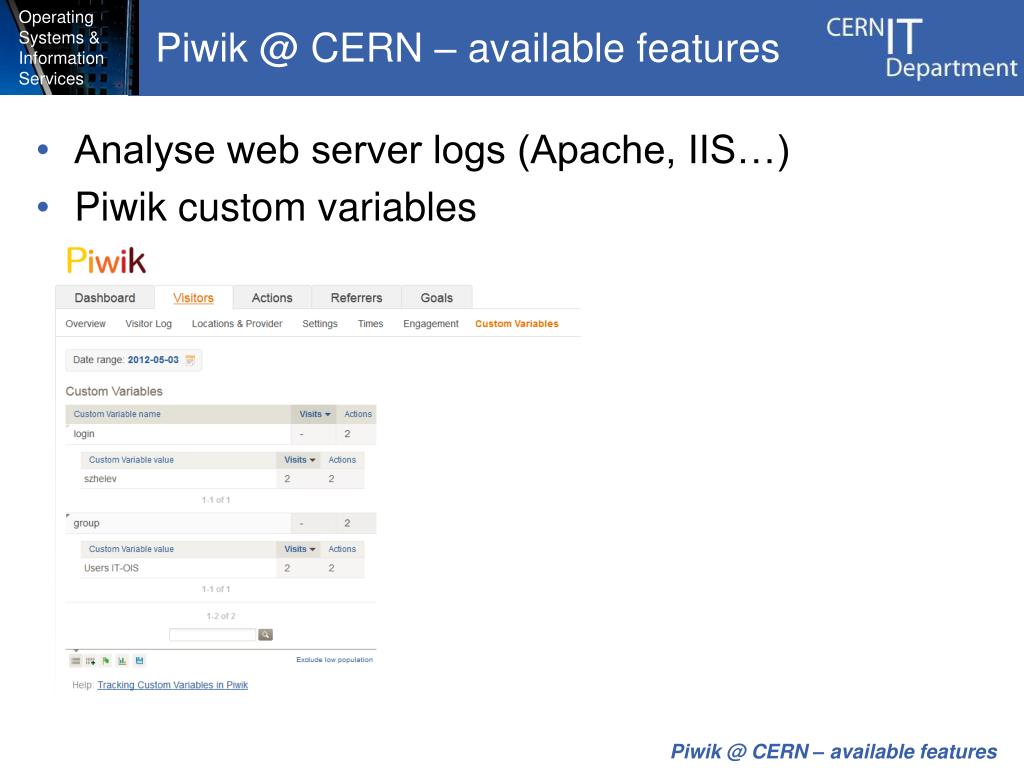This screenshot has width=1024, height=768.
Task: Open the Goals tab
Action: [437, 298]
